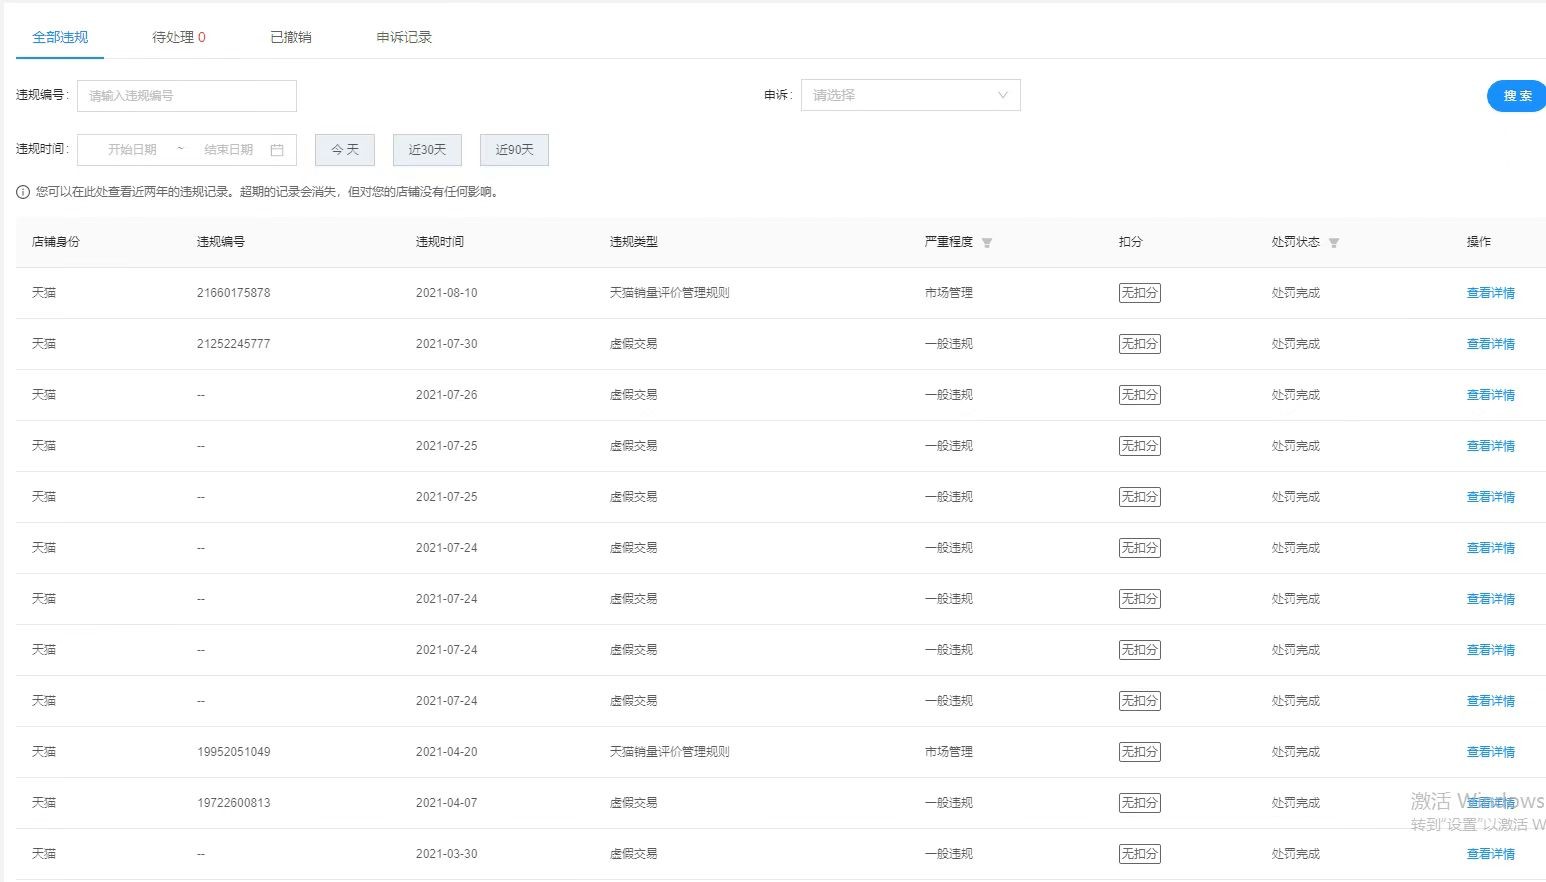
Task: Click the 扣分 column header
Action: click(1130, 242)
